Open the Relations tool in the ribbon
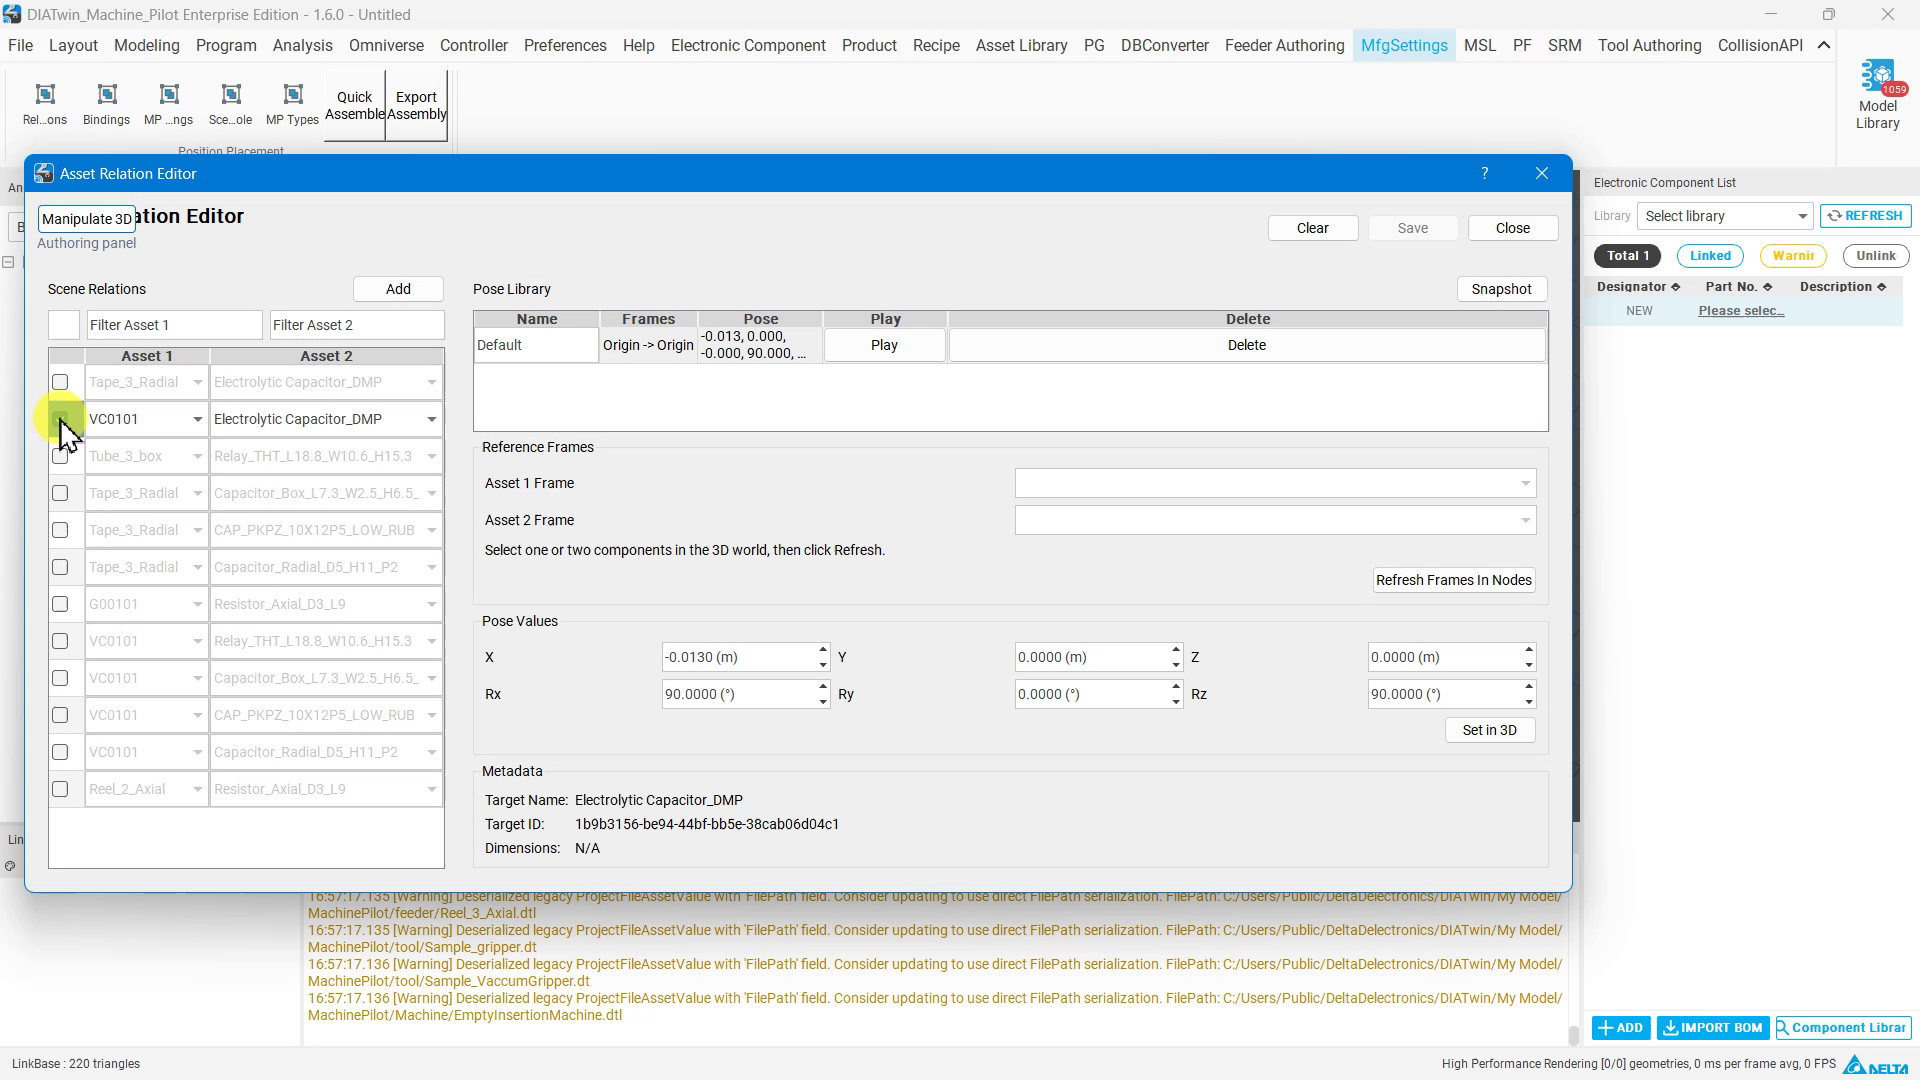This screenshot has height=1080, width=1920. [45, 104]
